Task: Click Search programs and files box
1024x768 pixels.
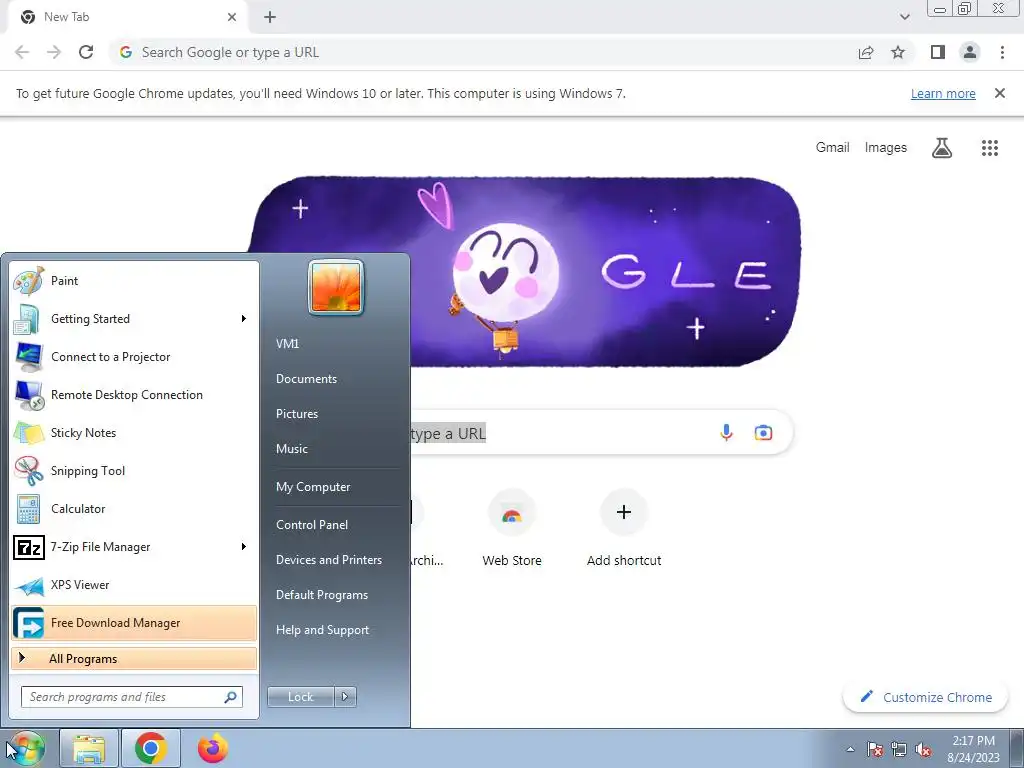Action: (132, 697)
